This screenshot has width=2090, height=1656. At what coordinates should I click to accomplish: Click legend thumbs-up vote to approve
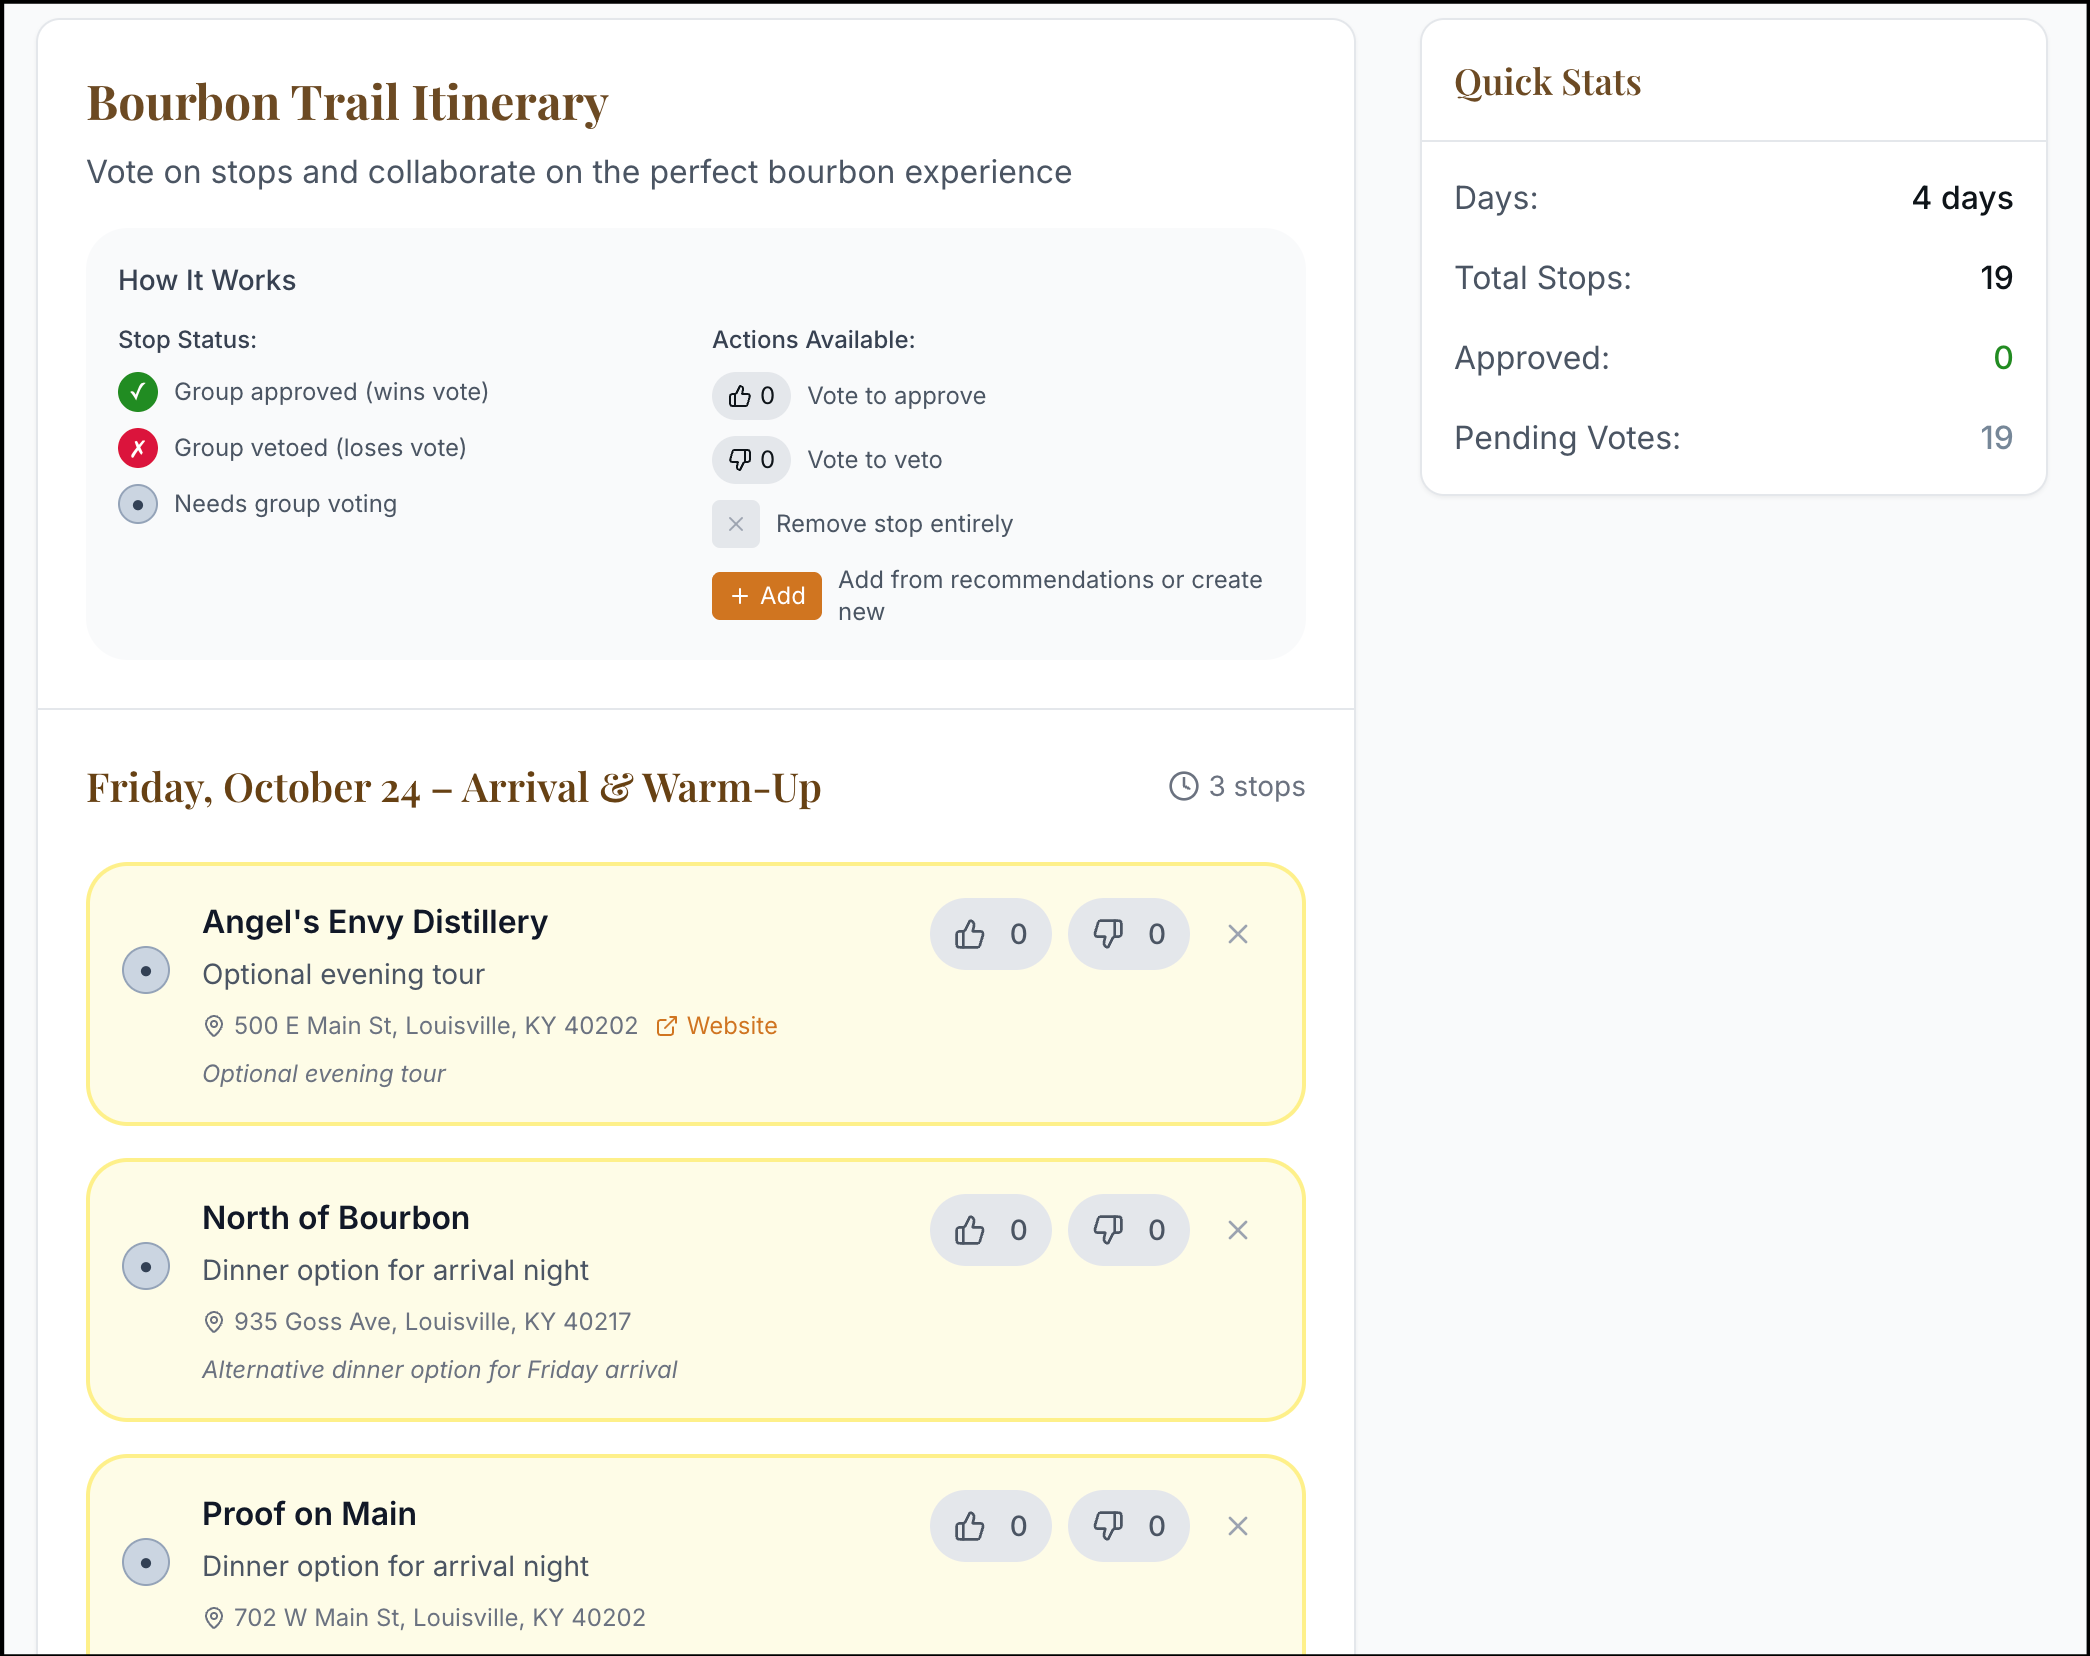751,396
